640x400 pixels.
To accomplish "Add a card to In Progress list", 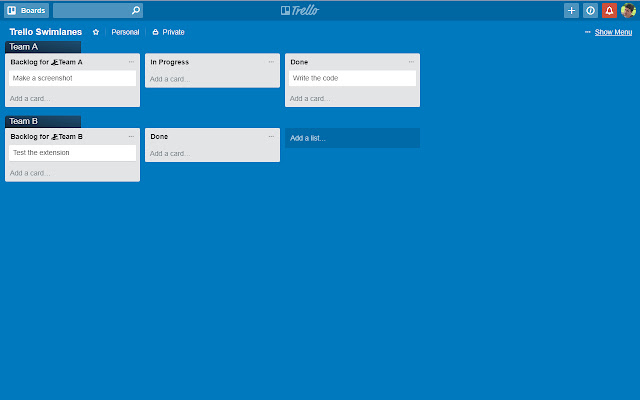I will pyautogui.click(x=170, y=79).
